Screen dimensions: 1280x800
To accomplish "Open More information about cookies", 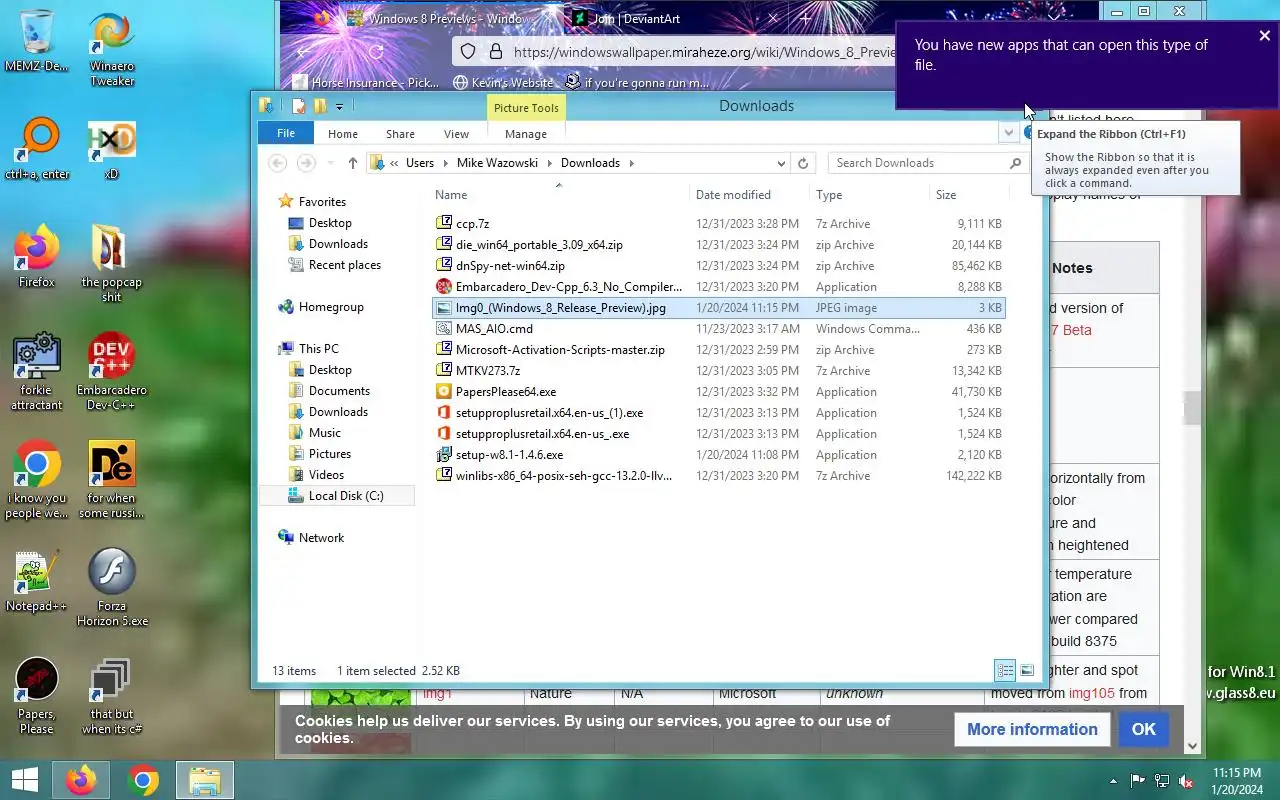I will tap(1032, 729).
